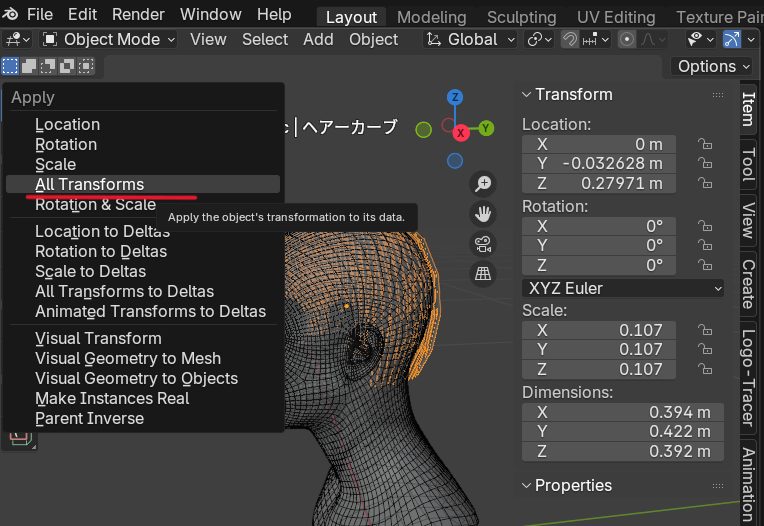Click the Blender logo icon
This screenshot has width=764, height=526.
(11, 14)
